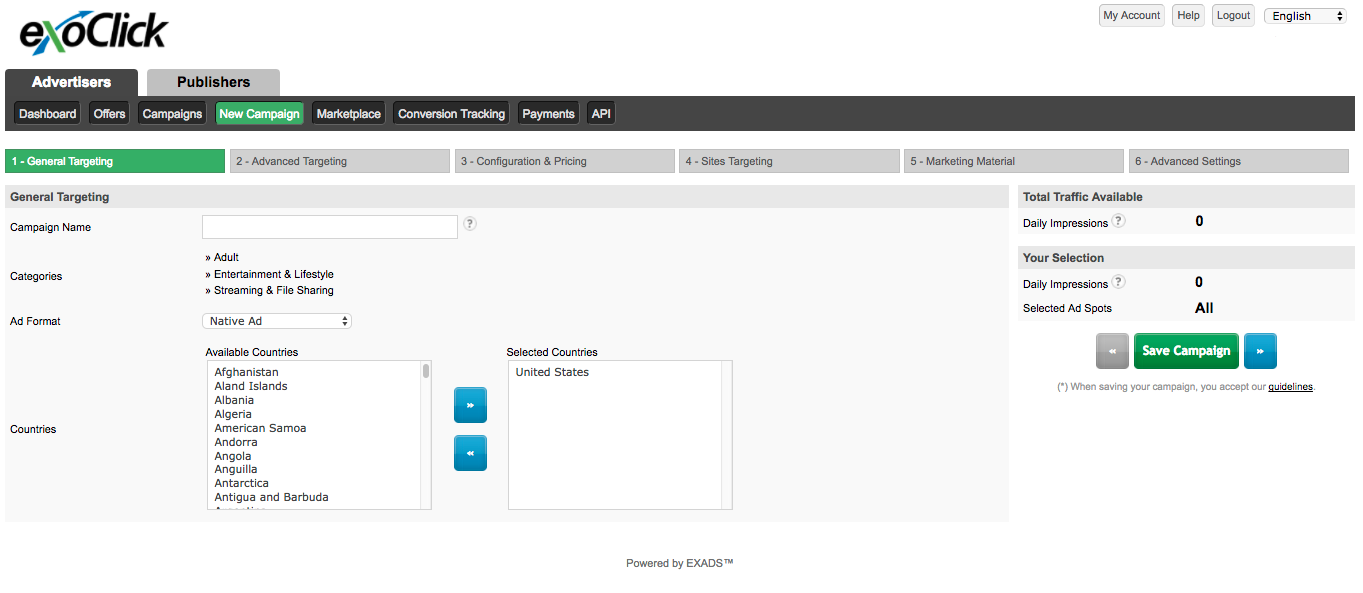
Task: Open the Marketplace menu item
Action: pyautogui.click(x=348, y=114)
